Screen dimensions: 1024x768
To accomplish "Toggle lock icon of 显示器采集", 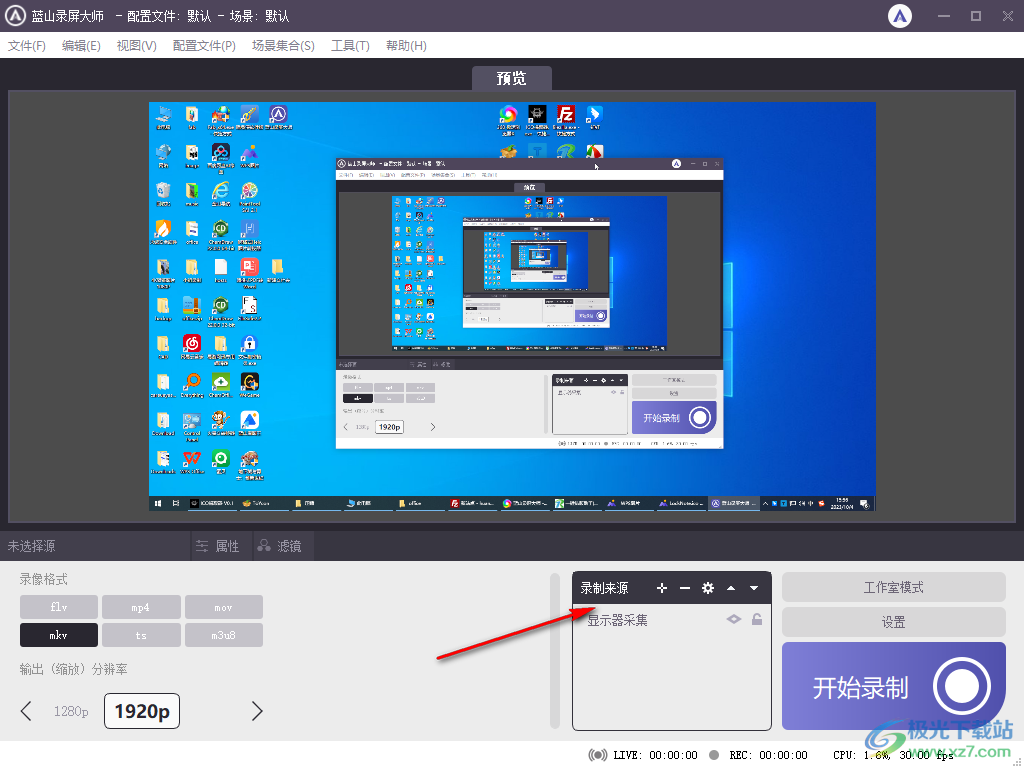I will tap(757, 619).
